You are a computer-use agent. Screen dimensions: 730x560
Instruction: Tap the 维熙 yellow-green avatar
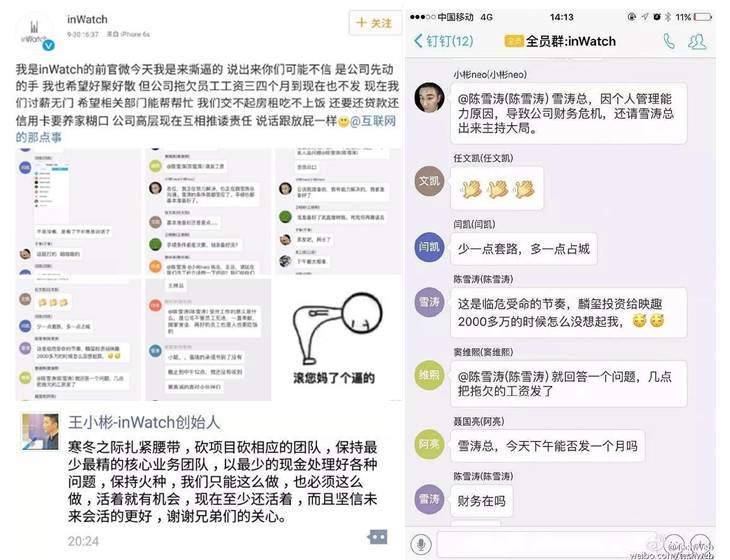click(429, 375)
